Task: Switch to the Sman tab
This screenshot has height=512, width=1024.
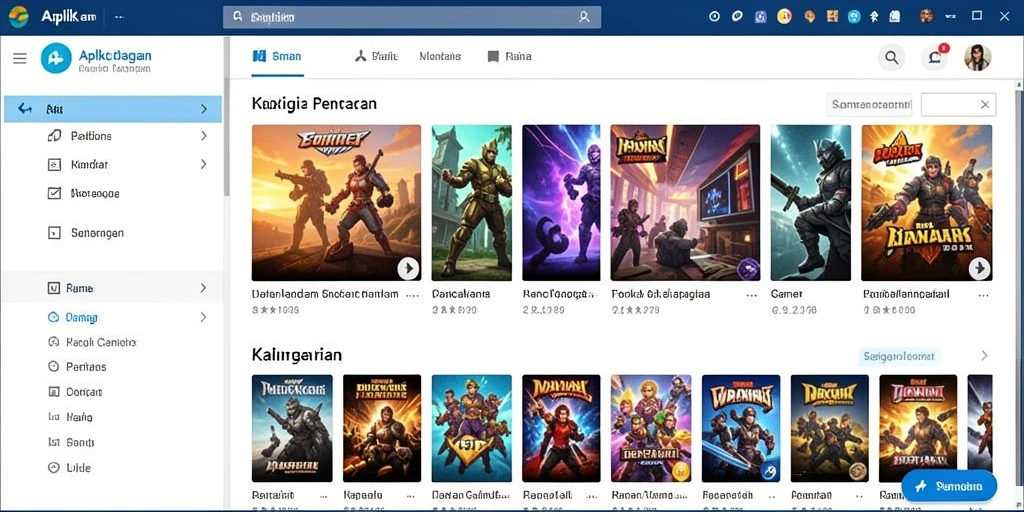Action: tap(277, 56)
